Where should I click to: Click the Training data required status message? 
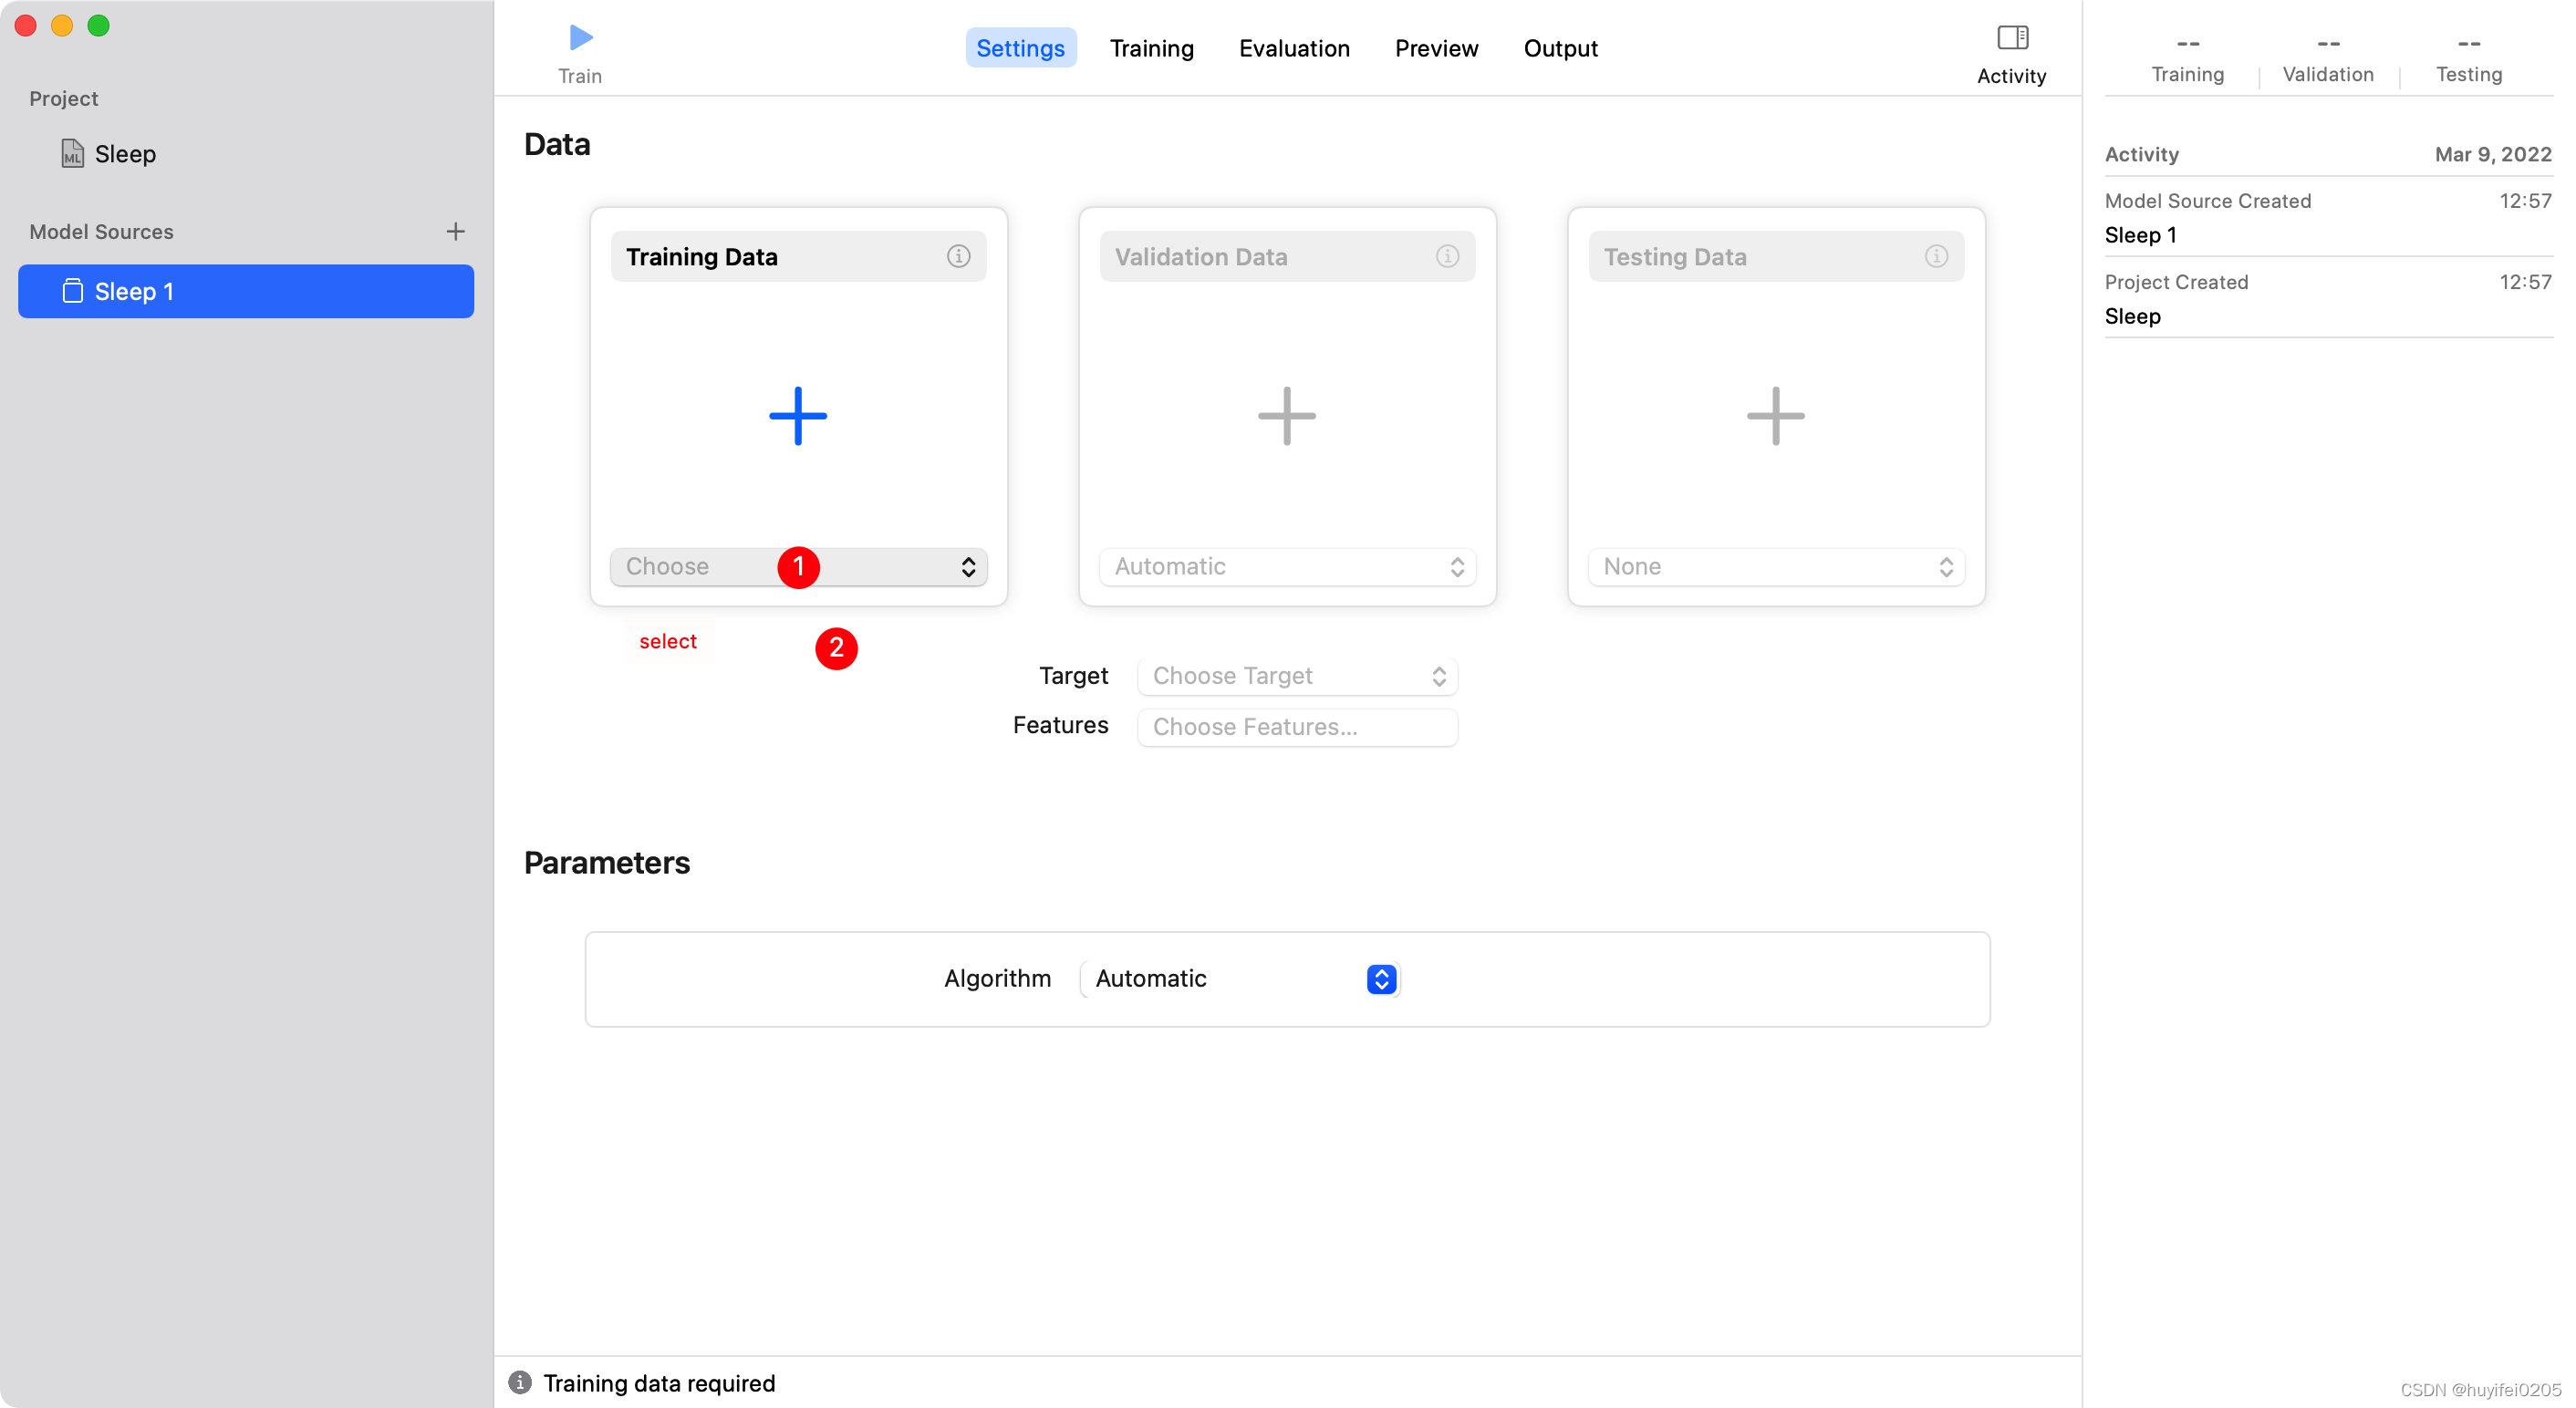659,1383
